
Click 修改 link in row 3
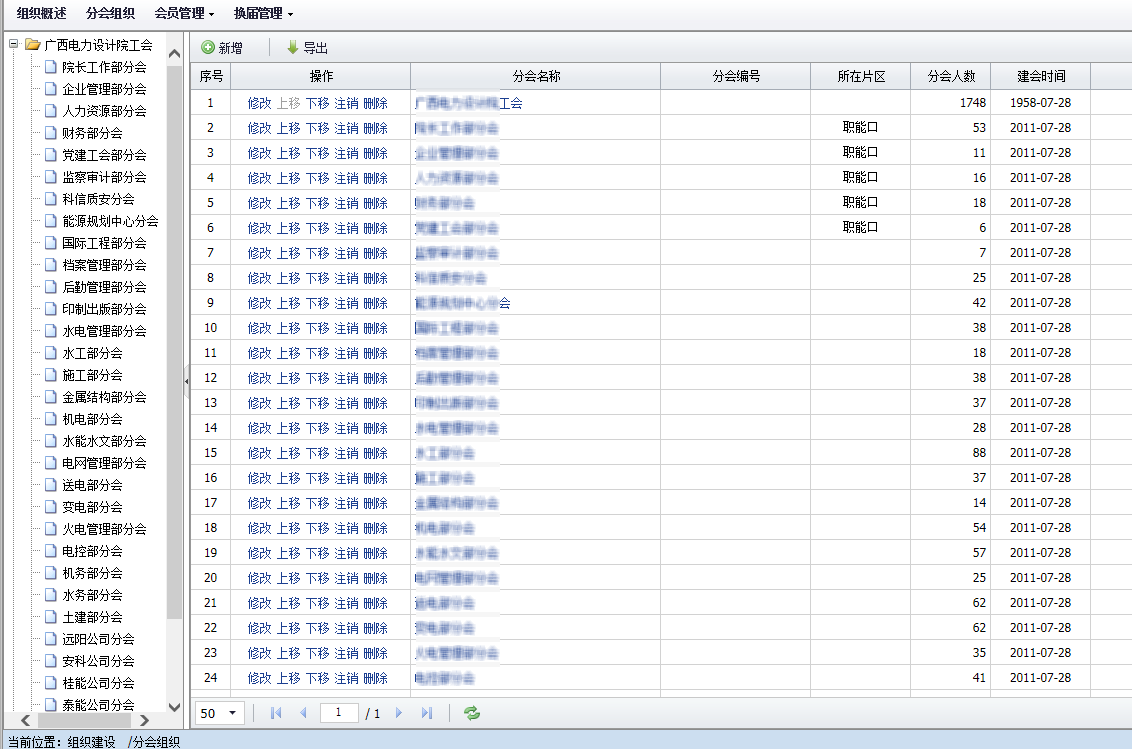pos(259,153)
